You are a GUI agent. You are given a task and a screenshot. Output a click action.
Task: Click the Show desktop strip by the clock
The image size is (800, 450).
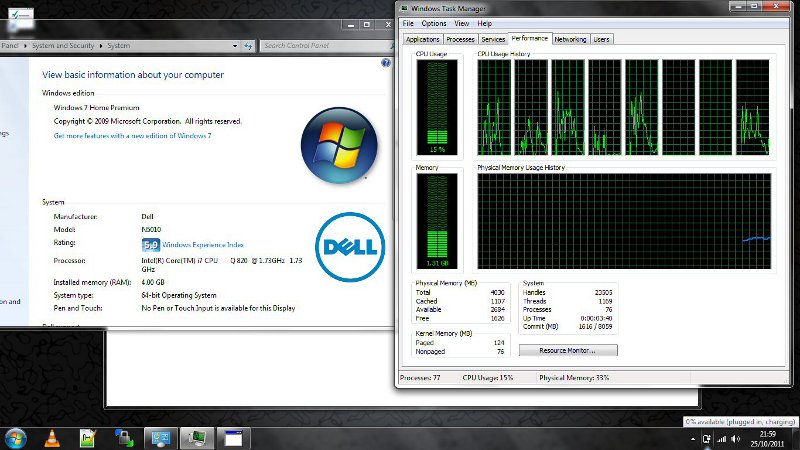point(795,439)
